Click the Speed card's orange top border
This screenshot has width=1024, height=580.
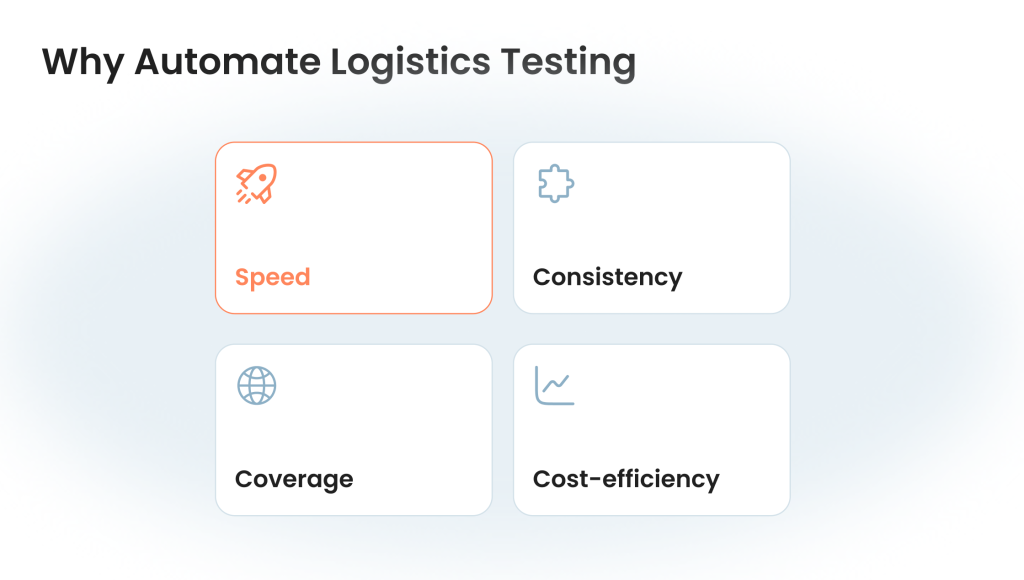coord(354,143)
